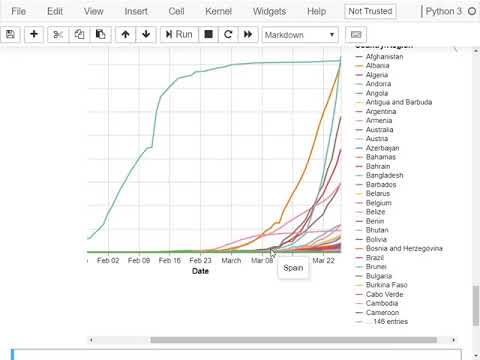Click Brazil in the legend
Image resolution: width=480 pixels, height=360 pixels.
[375, 258]
